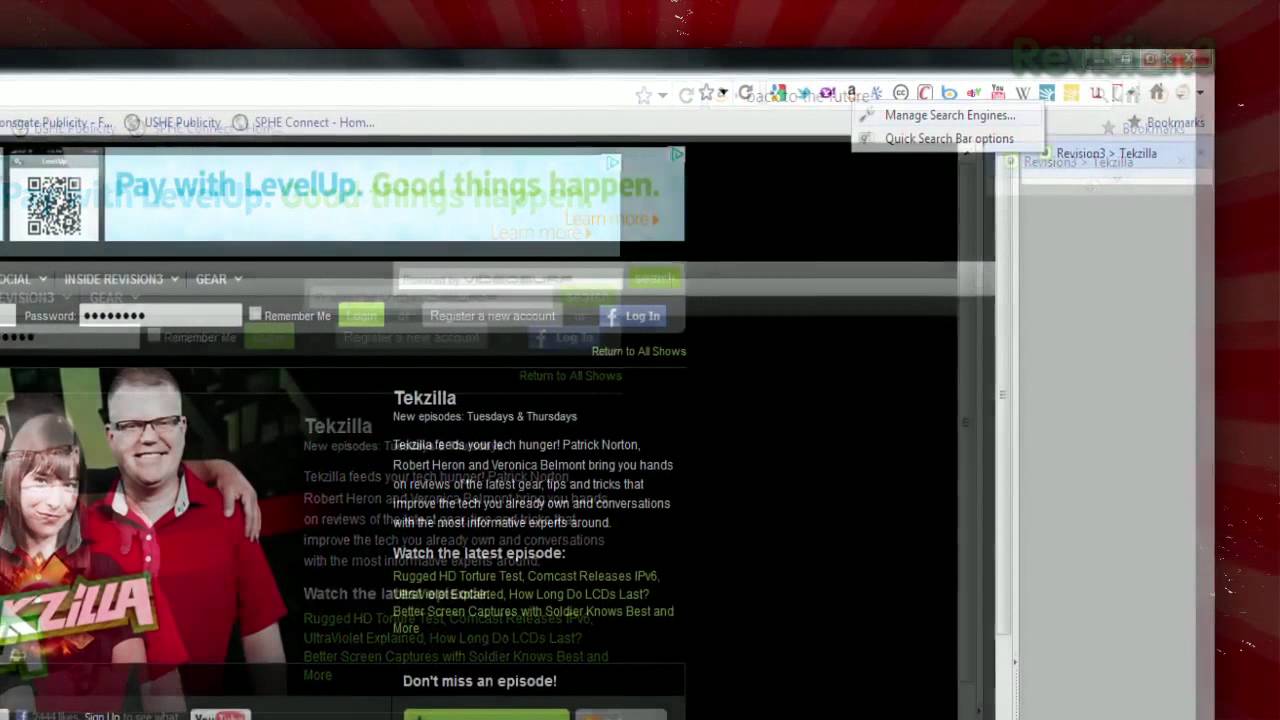Image resolution: width=1280 pixels, height=720 pixels.
Task: Click the Password input field
Action: click(x=160, y=315)
